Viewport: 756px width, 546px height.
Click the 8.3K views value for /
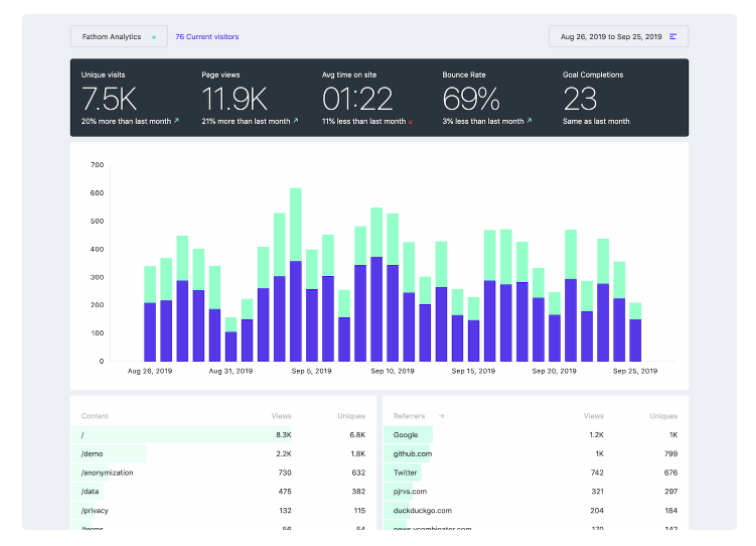pyautogui.click(x=284, y=435)
